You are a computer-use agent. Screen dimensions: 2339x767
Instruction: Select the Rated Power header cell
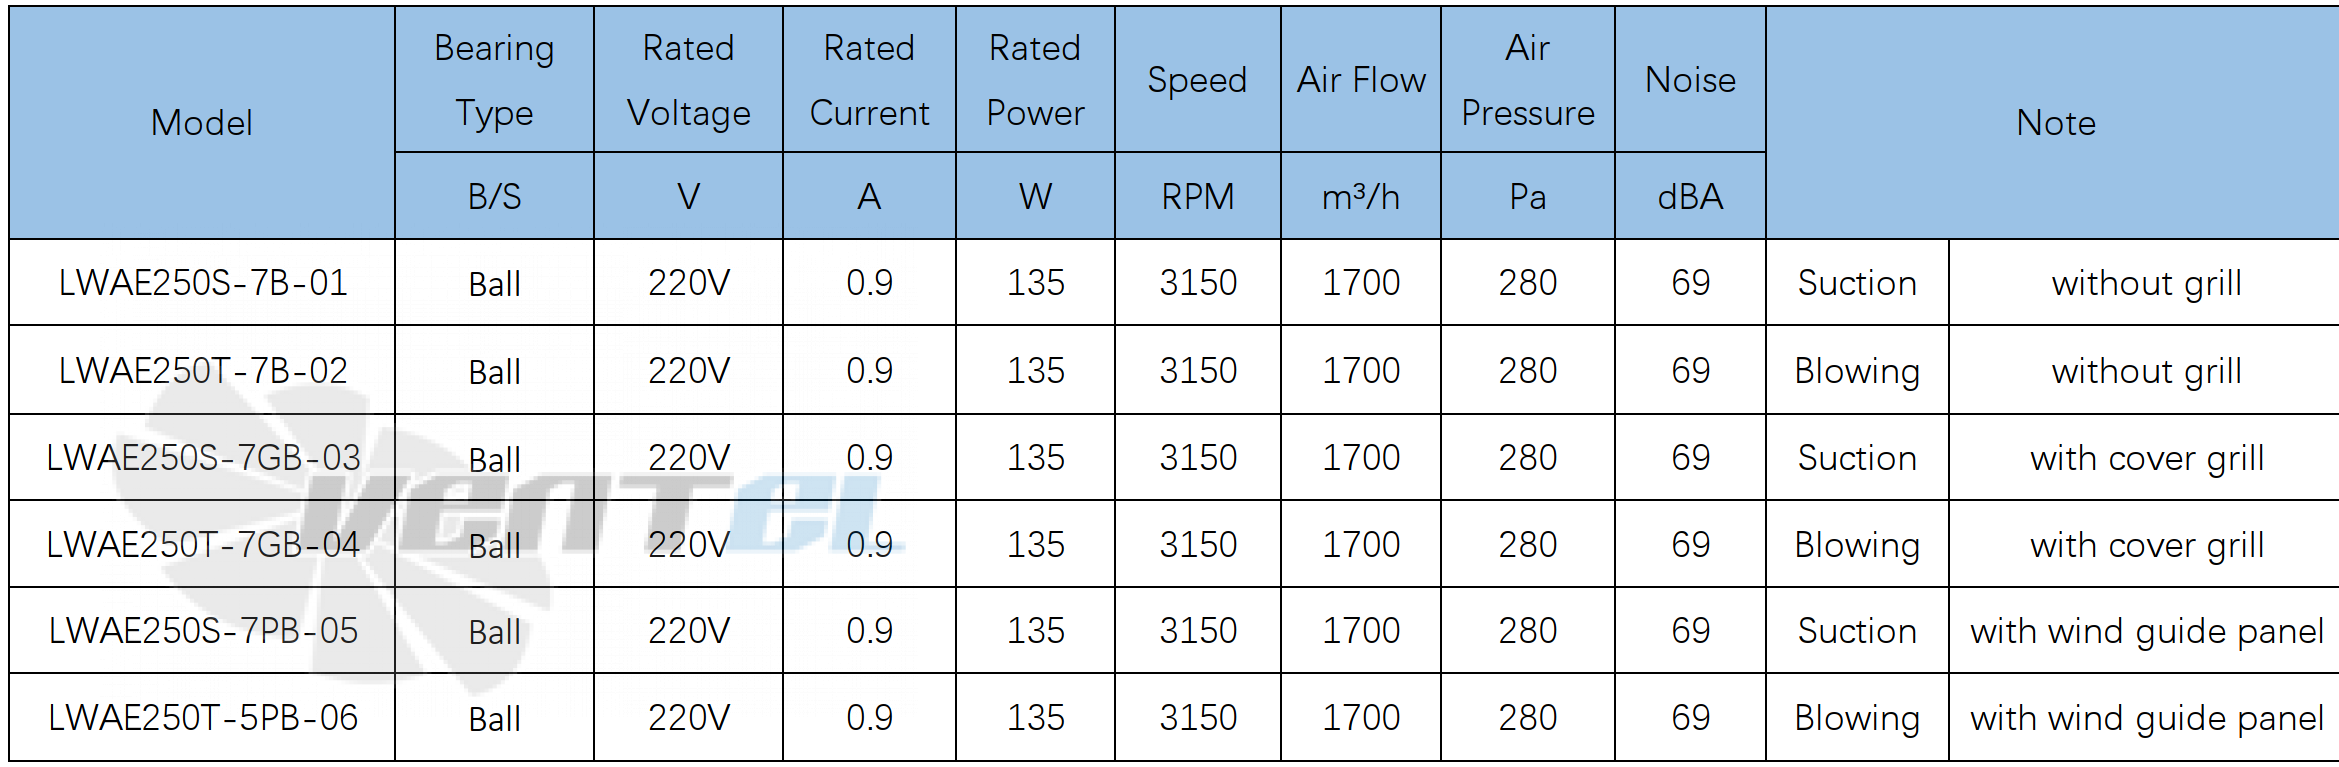click(x=1035, y=80)
